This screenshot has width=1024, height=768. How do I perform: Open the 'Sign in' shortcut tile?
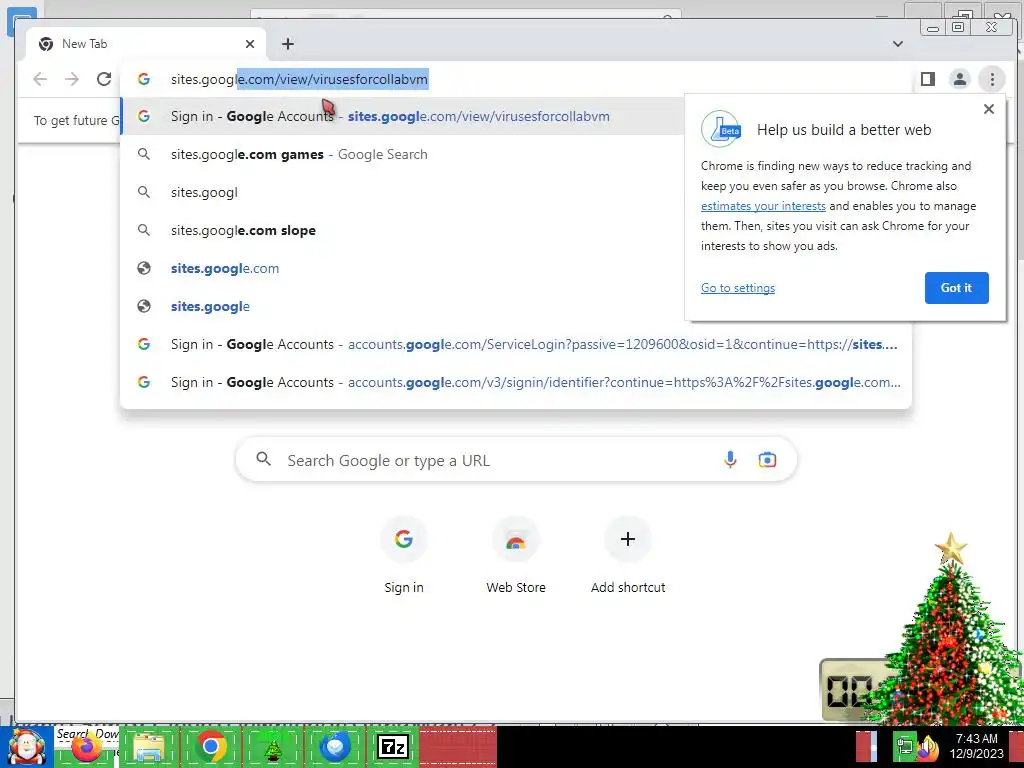[x=404, y=555]
